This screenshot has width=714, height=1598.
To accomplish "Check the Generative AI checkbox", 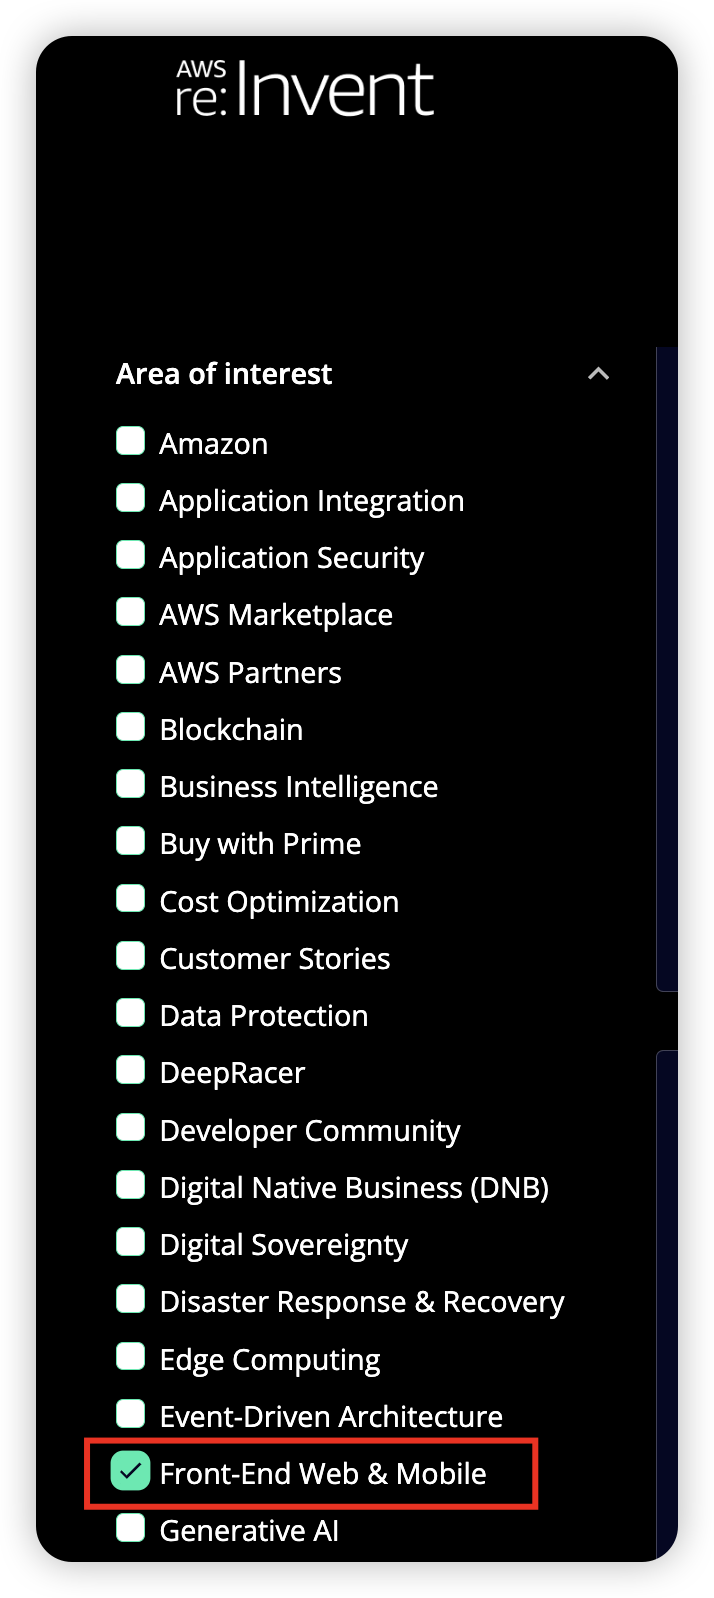I will tap(131, 1528).
